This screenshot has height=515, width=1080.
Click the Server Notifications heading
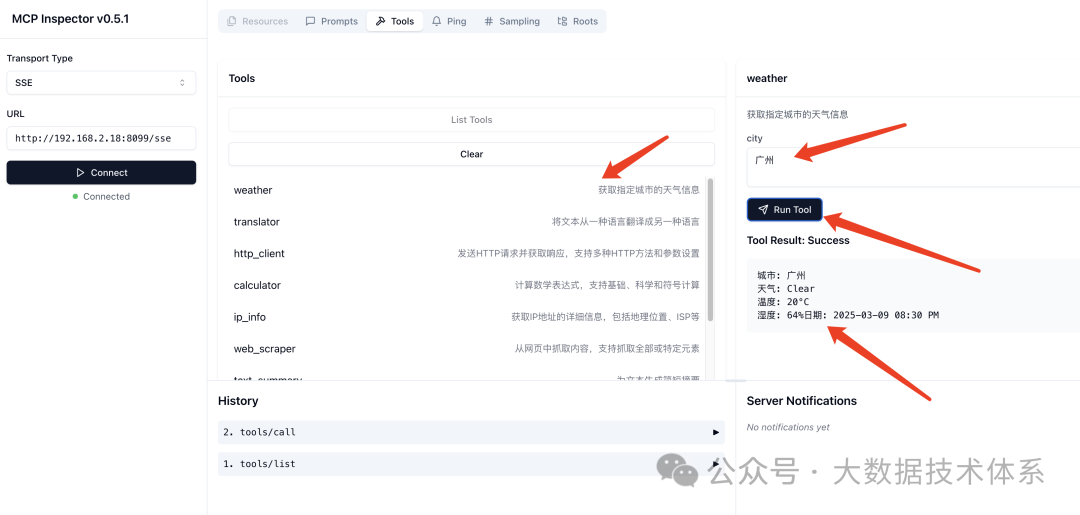pyautogui.click(x=802, y=401)
